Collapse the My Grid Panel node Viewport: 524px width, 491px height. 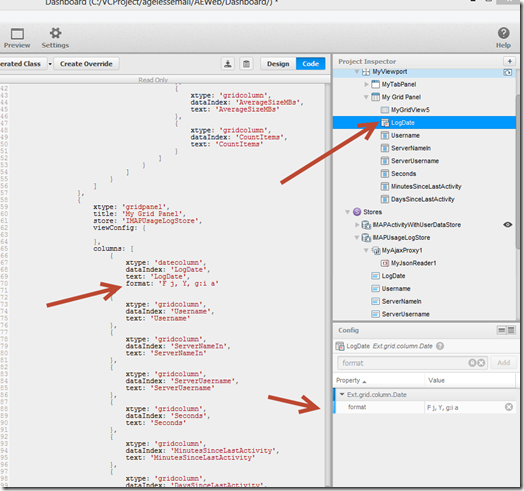[366, 97]
